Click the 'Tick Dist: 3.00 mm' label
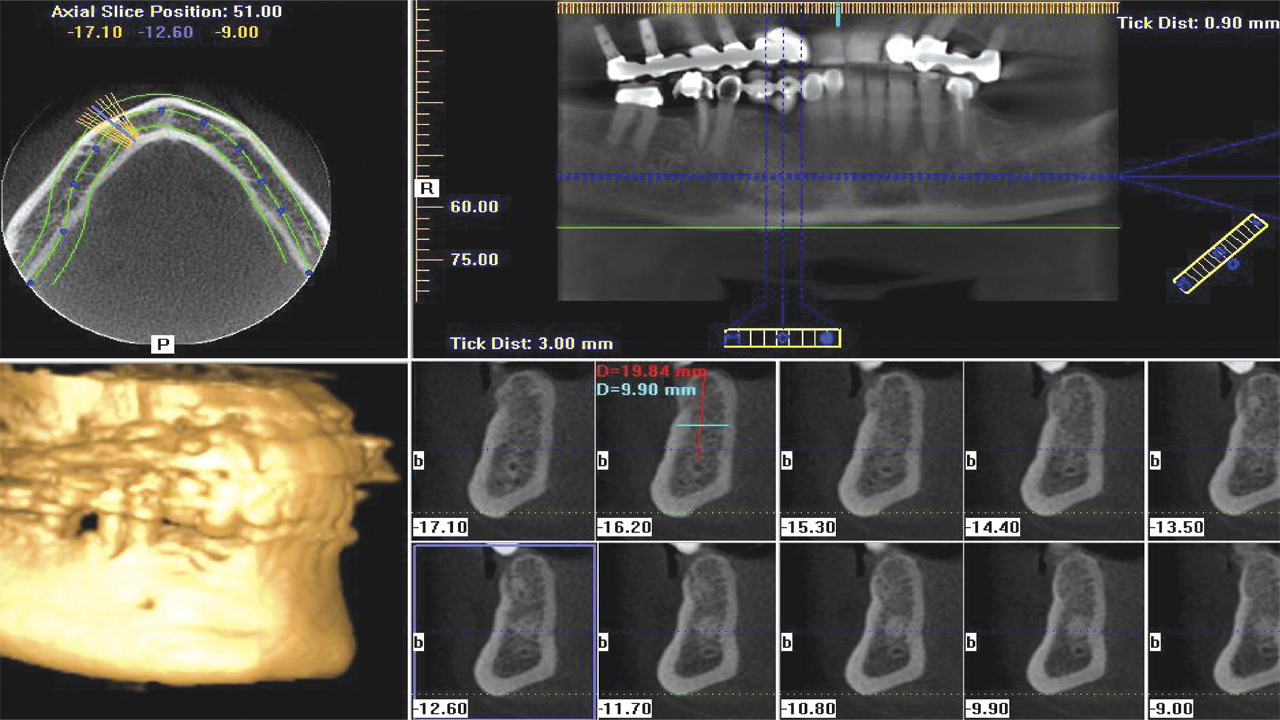This screenshot has height=720, width=1280. click(531, 343)
